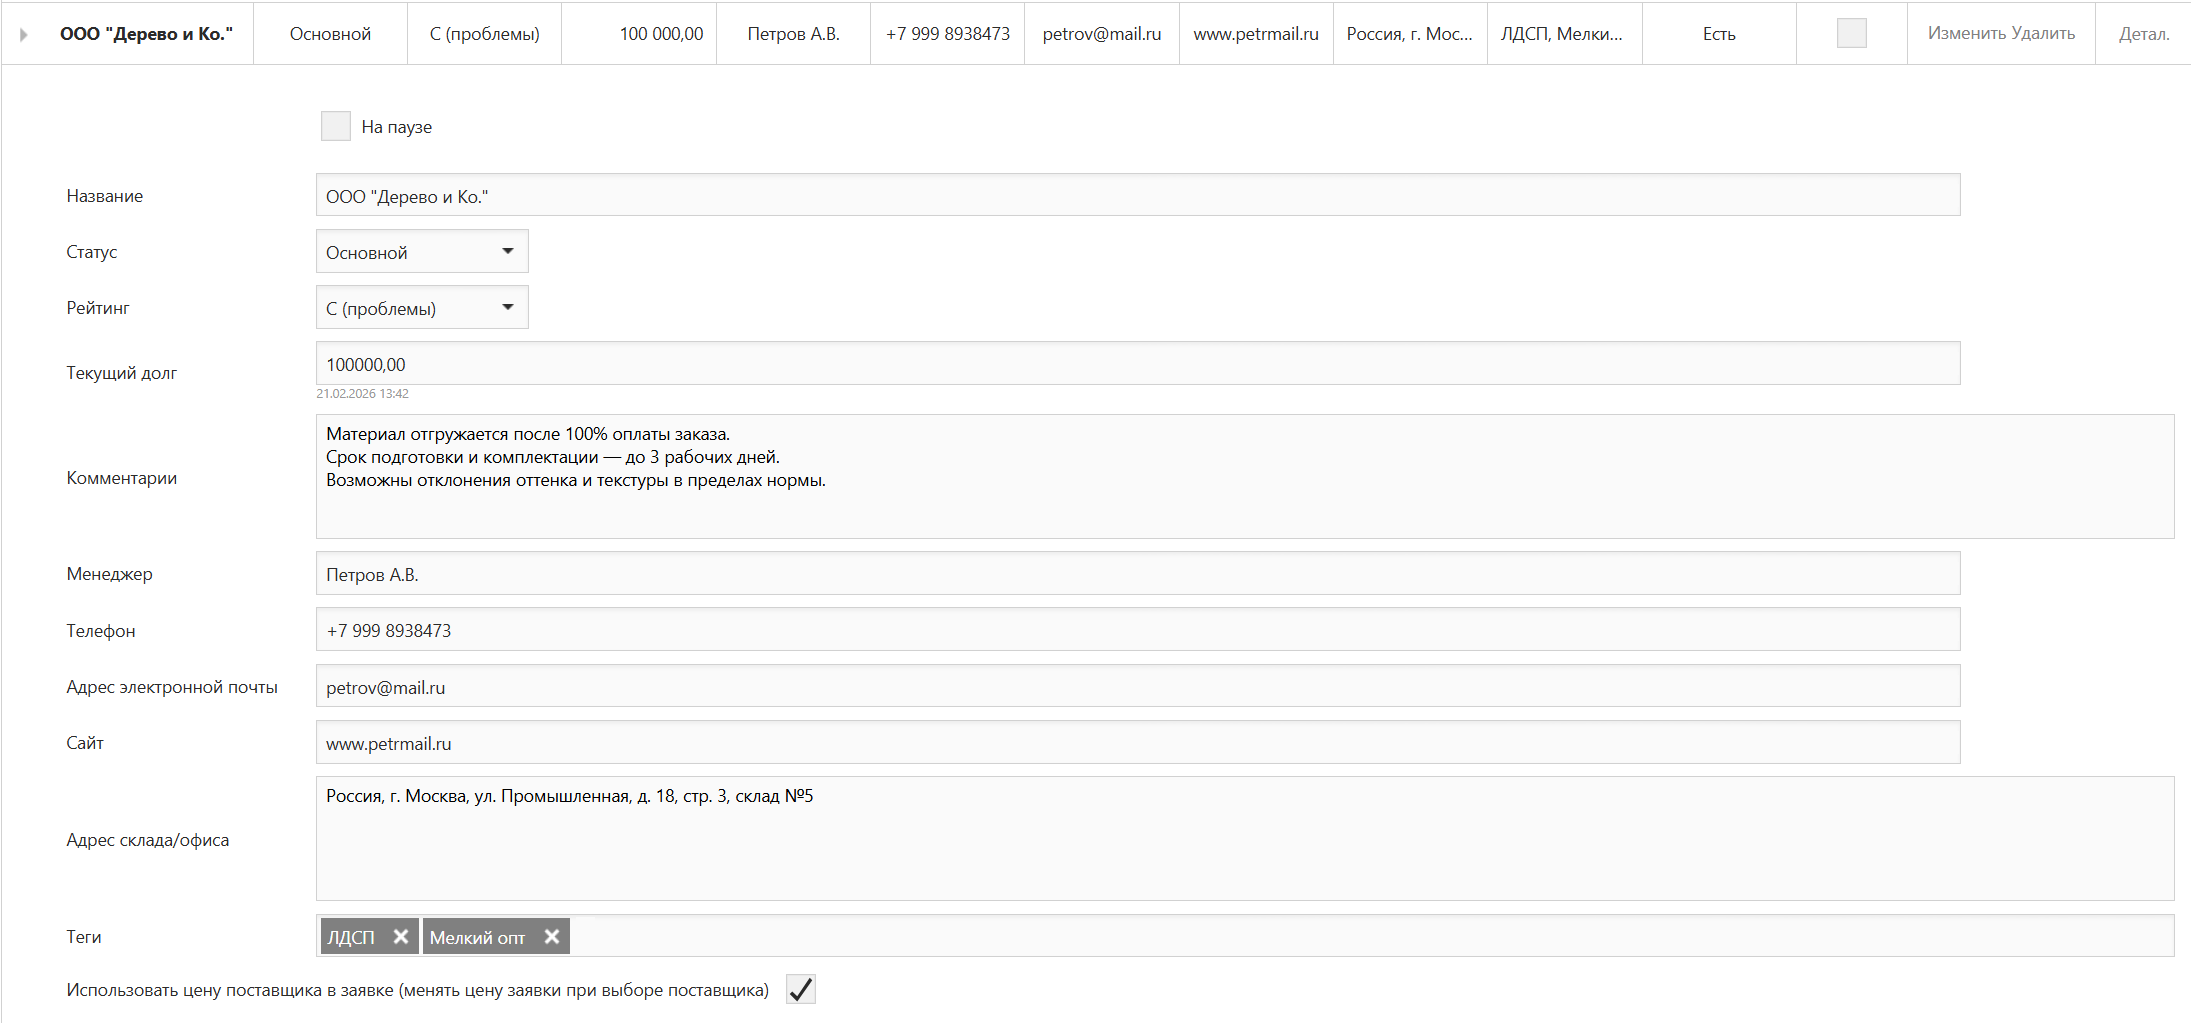The width and height of the screenshot is (2191, 1023).
Task: Select the Менеджер input field
Action: pyautogui.click(x=1137, y=574)
